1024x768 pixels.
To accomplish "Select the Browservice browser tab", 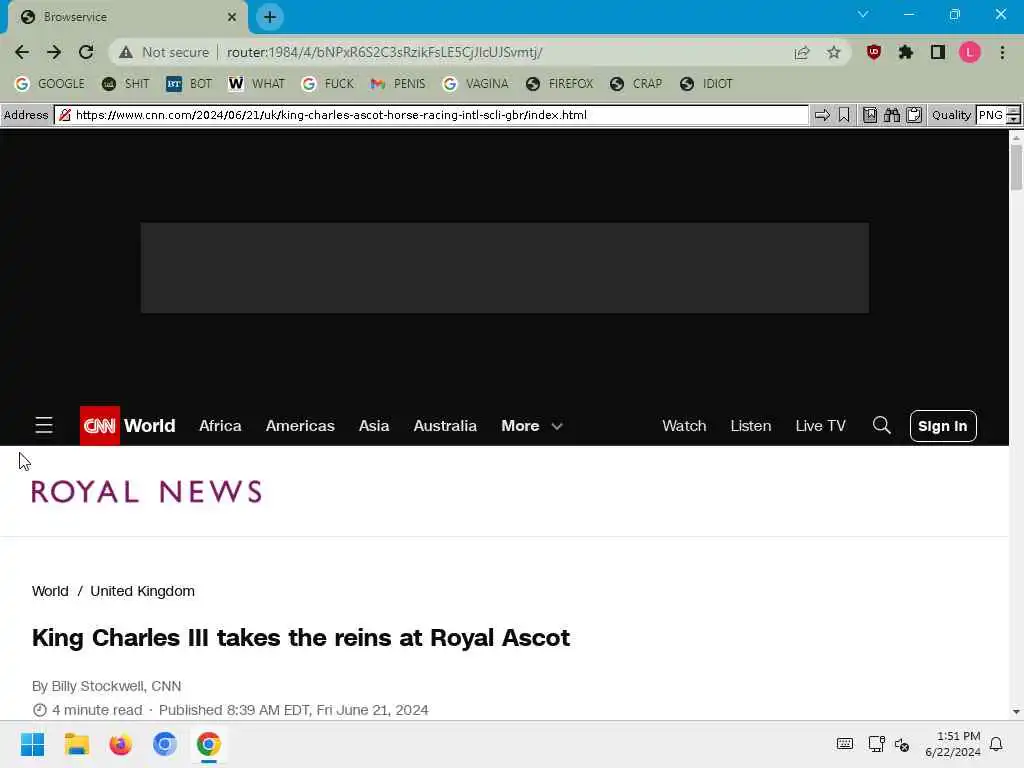I will coord(127,17).
